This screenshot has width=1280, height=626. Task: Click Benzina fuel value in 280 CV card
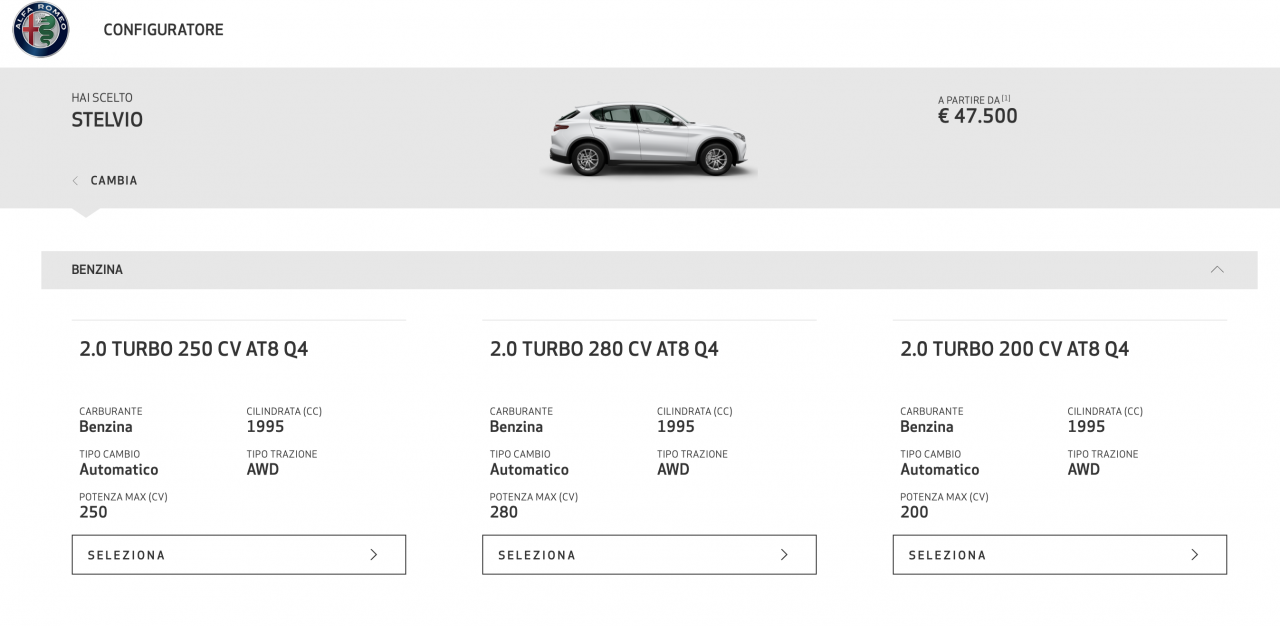point(516,427)
